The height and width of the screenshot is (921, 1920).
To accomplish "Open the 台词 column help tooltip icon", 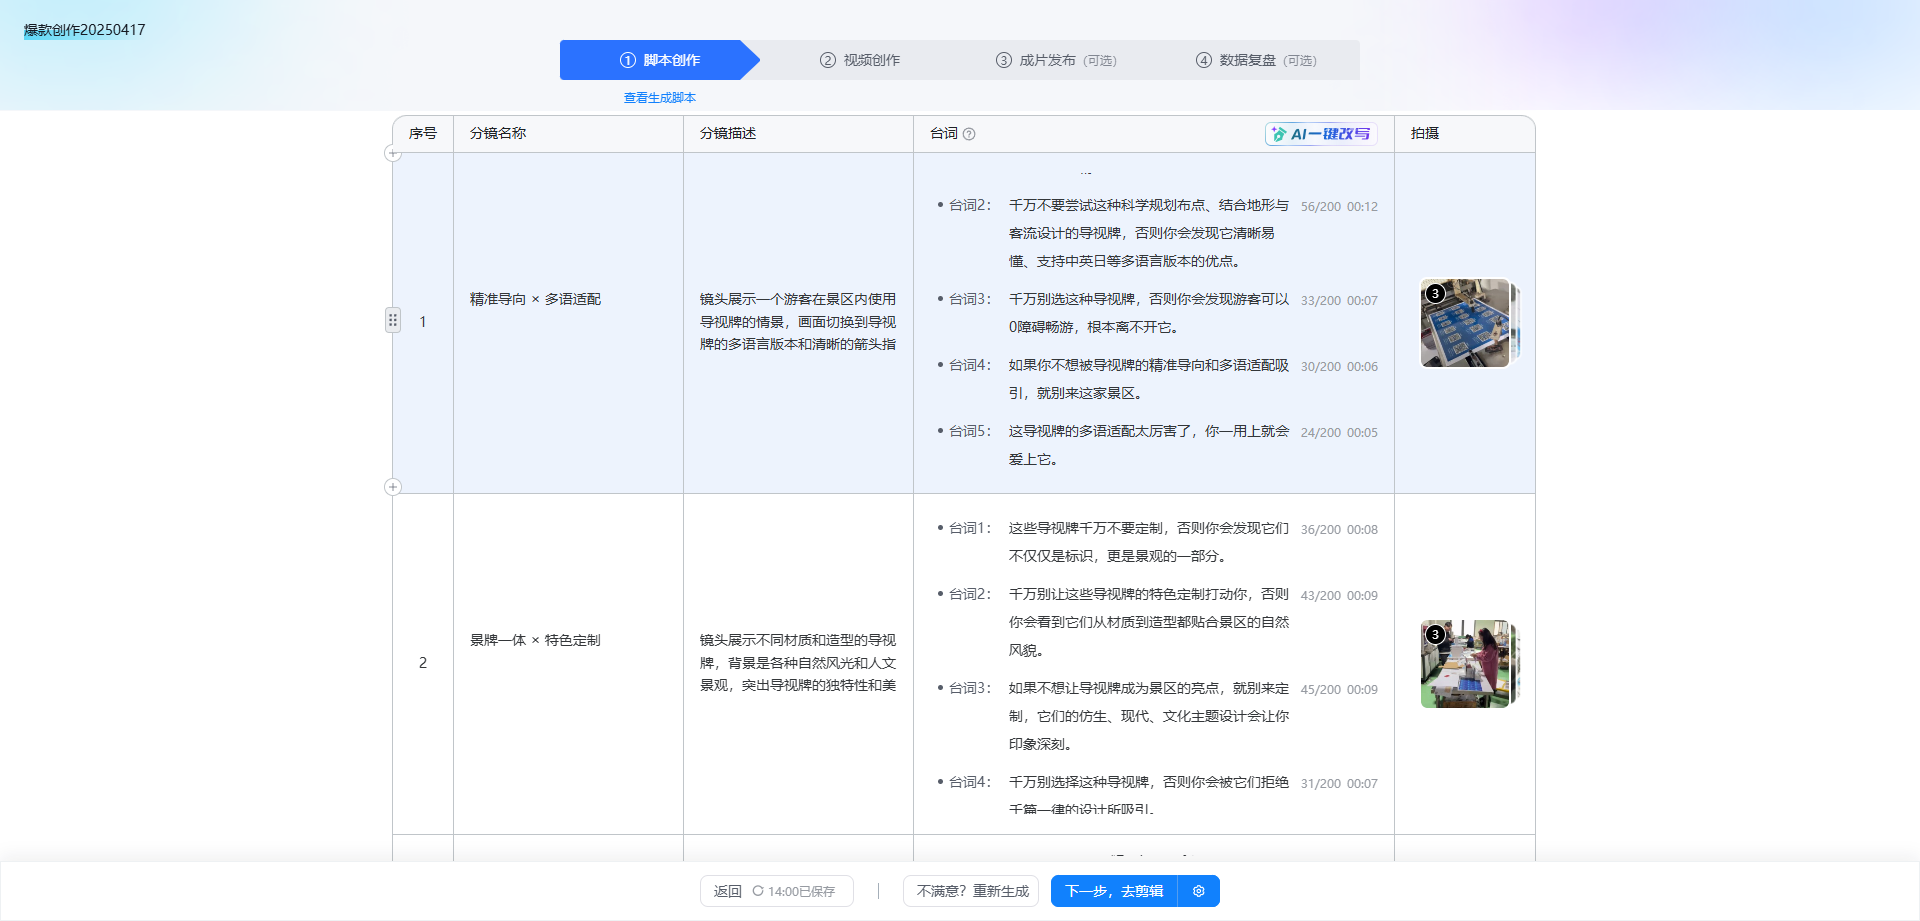I will pos(969,133).
